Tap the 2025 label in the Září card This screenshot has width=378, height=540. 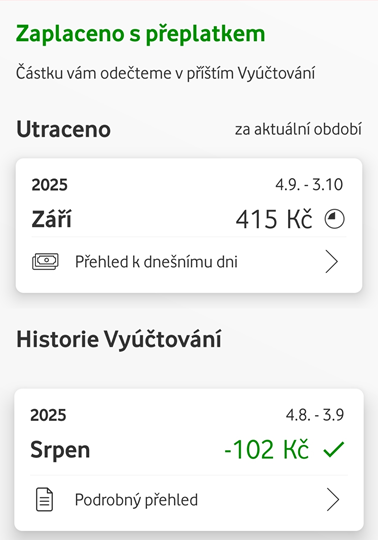point(50,185)
